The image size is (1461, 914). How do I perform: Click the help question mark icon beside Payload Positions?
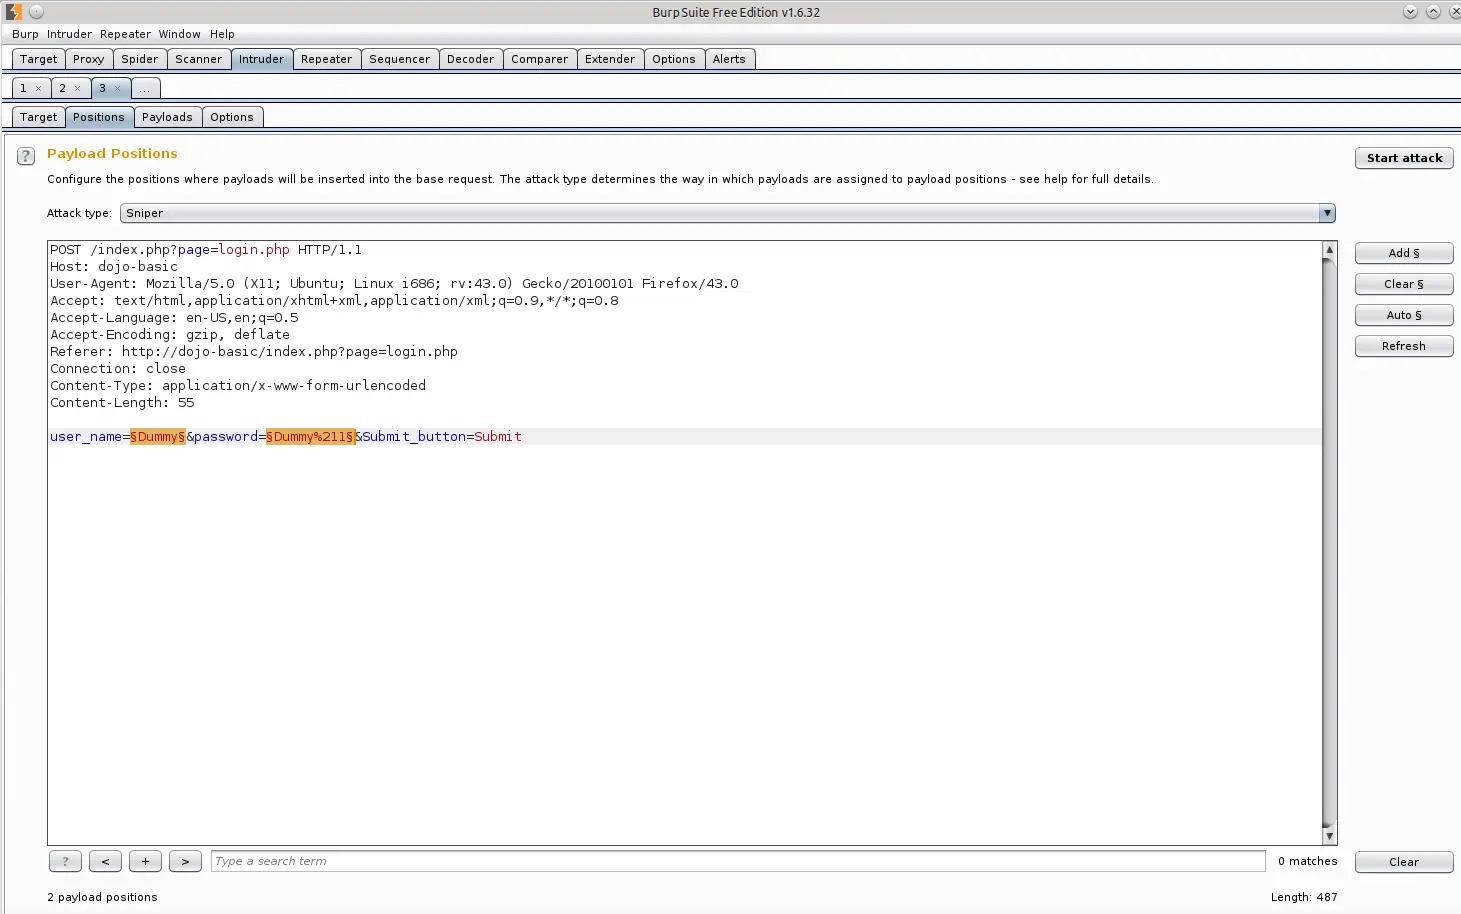(x=27, y=156)
